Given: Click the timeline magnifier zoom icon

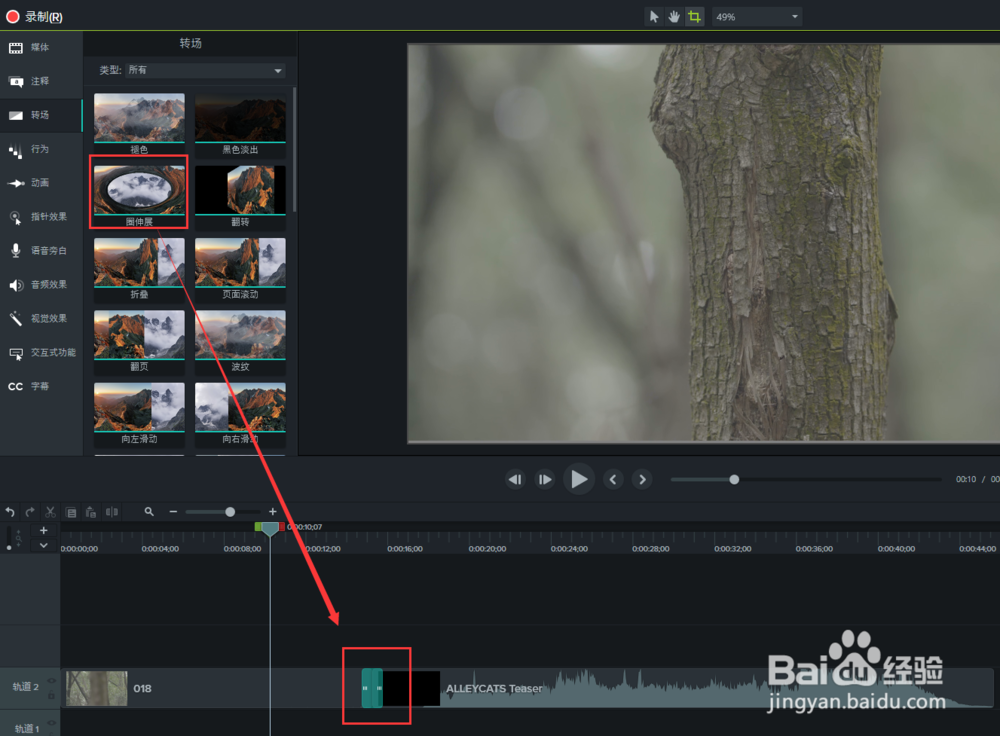Looking at the screenshot, I should (x=149, y=512).
